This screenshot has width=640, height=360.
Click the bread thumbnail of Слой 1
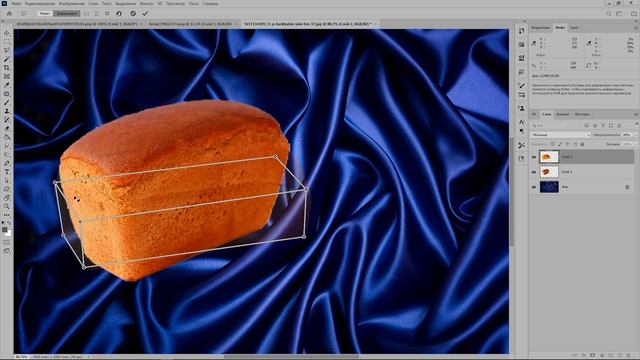[x=549, y=172]
